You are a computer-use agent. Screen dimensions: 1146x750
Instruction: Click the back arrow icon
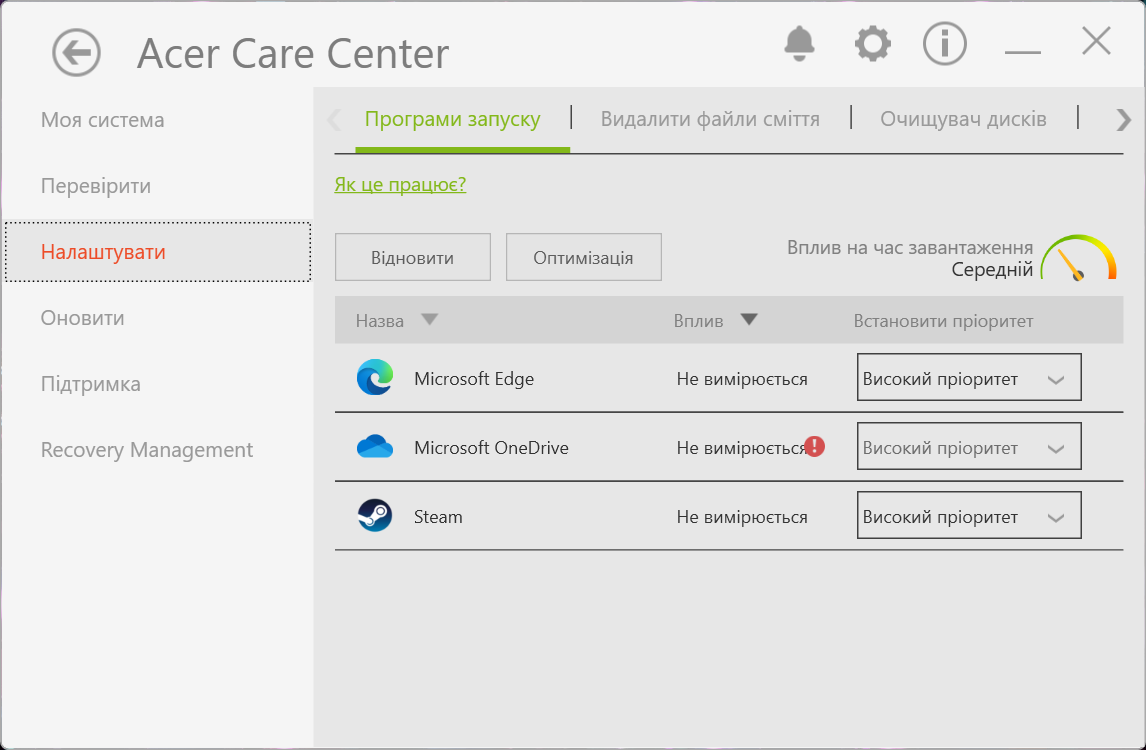click(77, 52)
